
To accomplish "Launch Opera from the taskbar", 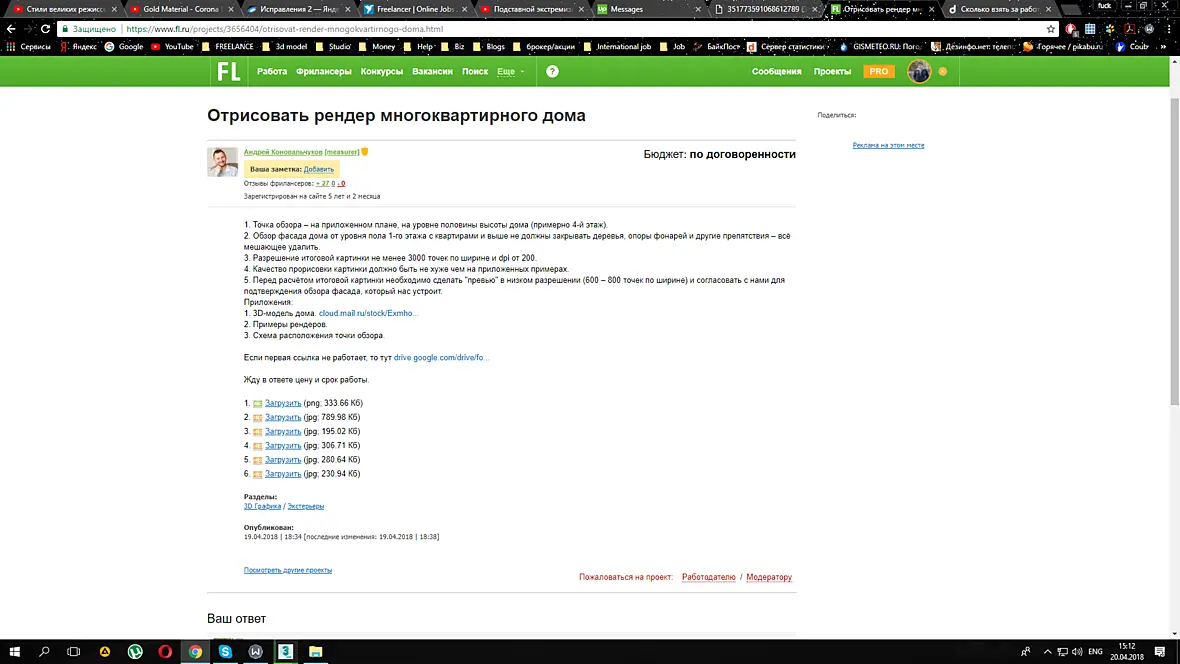I will pyautogui.click(x=165, y=651).
